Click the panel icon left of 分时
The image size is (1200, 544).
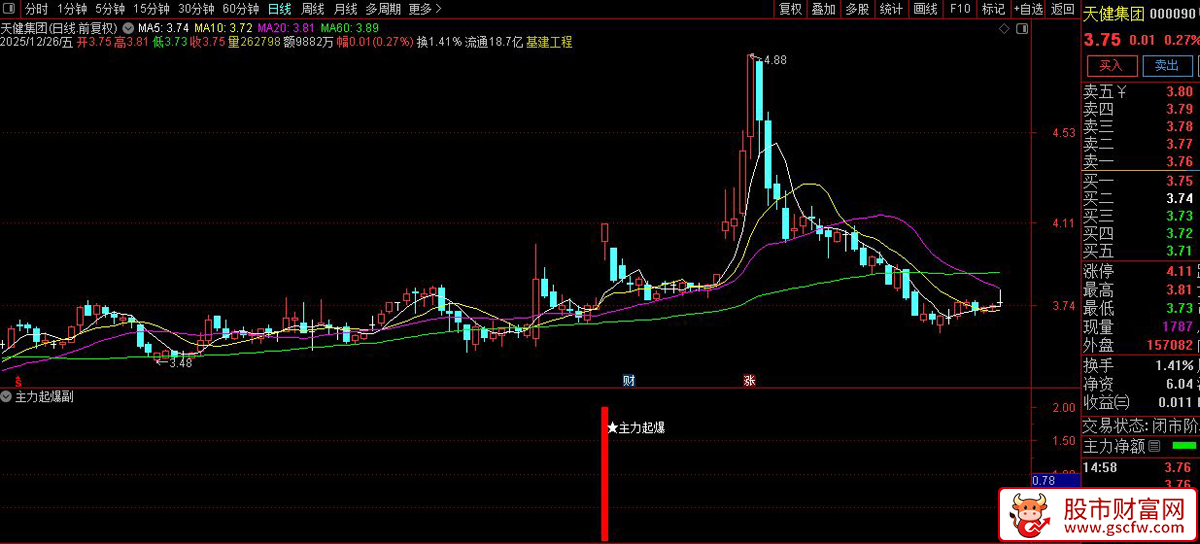(9, 9)
